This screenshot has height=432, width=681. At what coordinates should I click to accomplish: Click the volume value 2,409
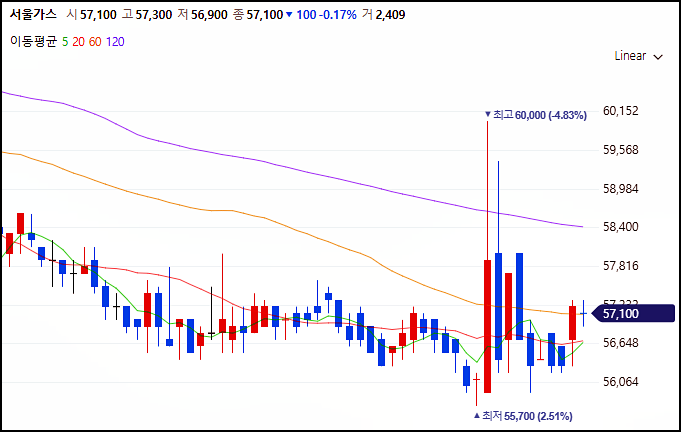(390, 15)
